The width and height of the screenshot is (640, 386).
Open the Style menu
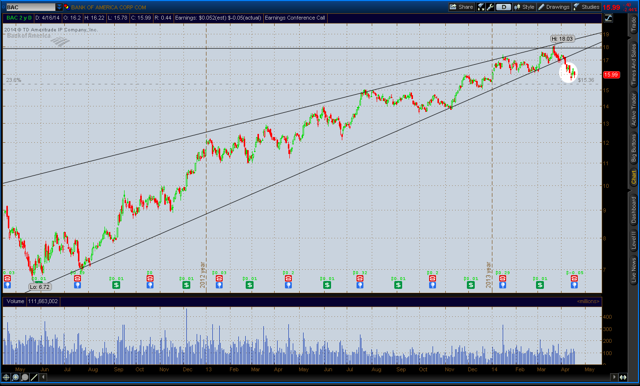[524, 7]
